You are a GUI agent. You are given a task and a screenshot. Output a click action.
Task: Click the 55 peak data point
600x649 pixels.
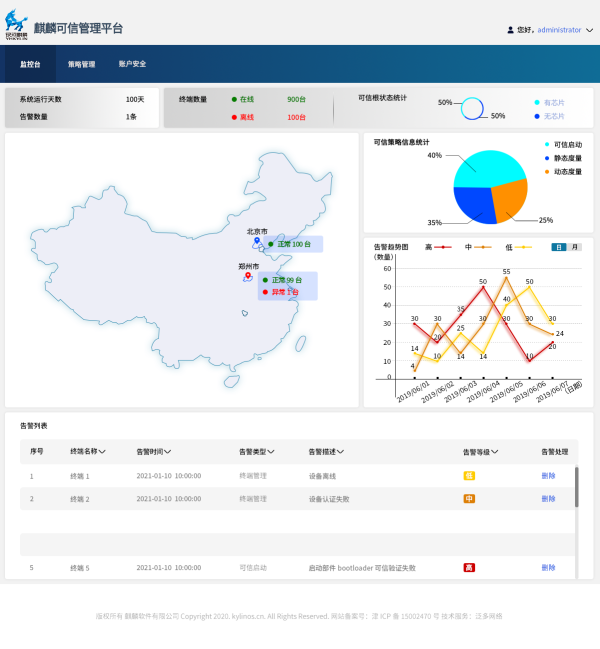click(506, 277)
